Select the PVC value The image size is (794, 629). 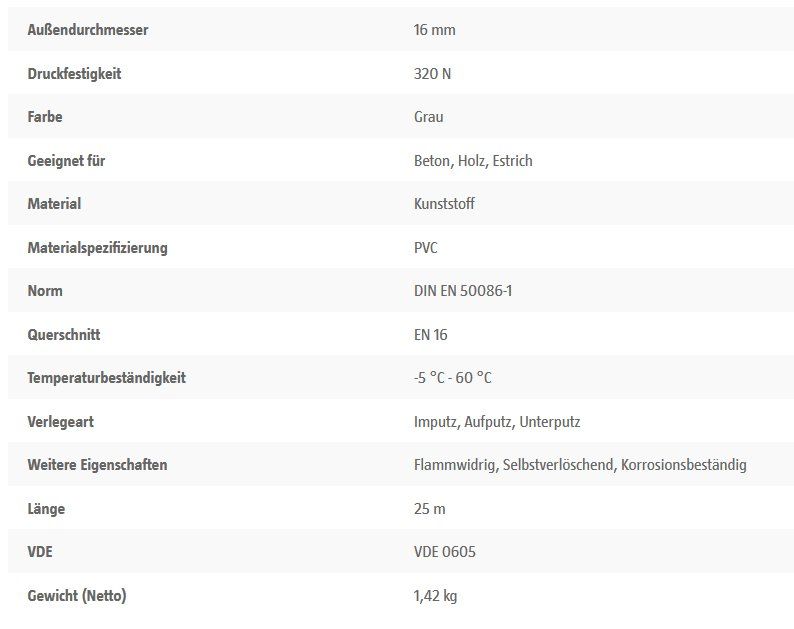[x=425, y=248]
